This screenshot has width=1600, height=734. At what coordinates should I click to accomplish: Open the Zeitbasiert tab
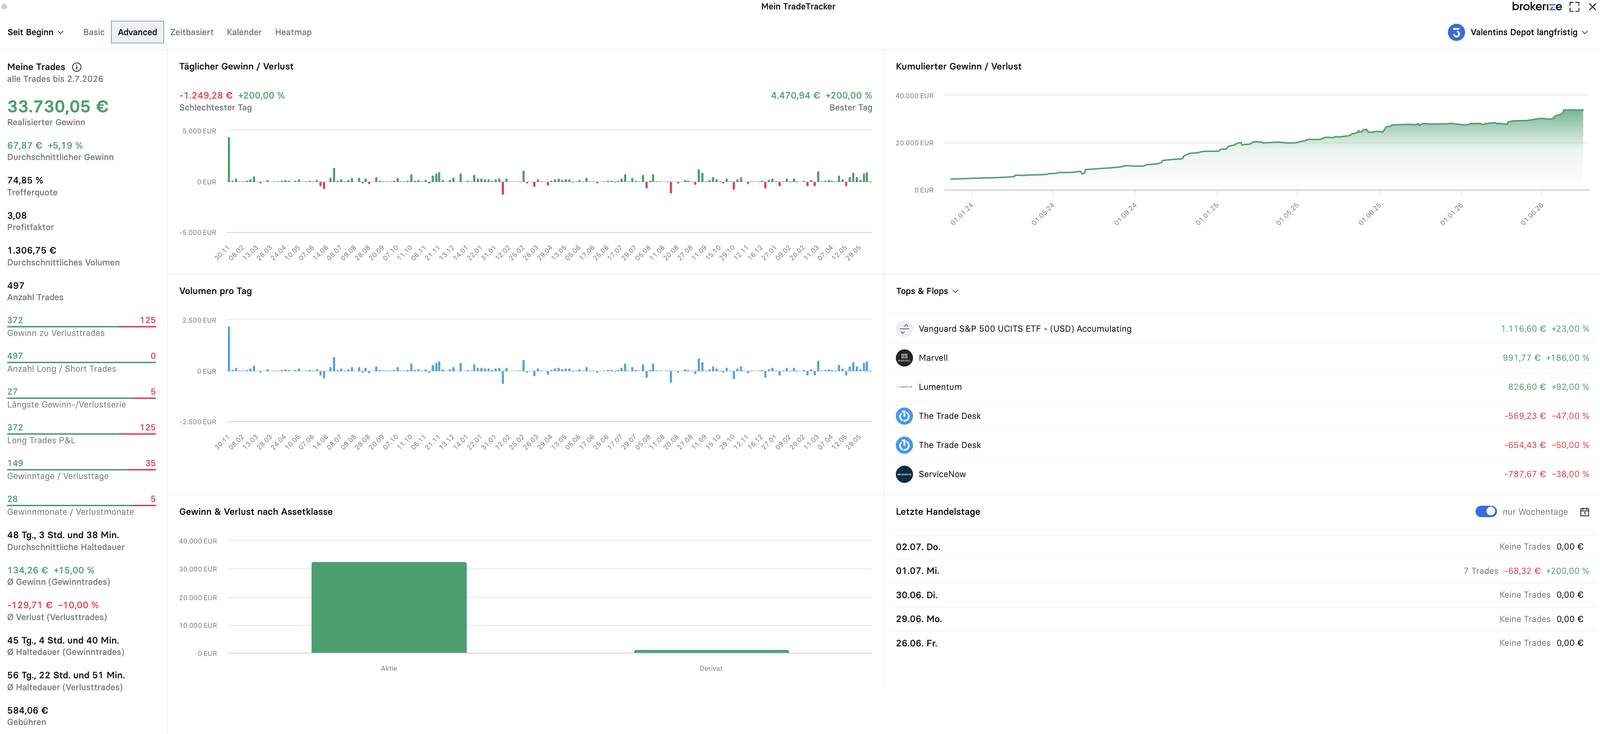191,32
